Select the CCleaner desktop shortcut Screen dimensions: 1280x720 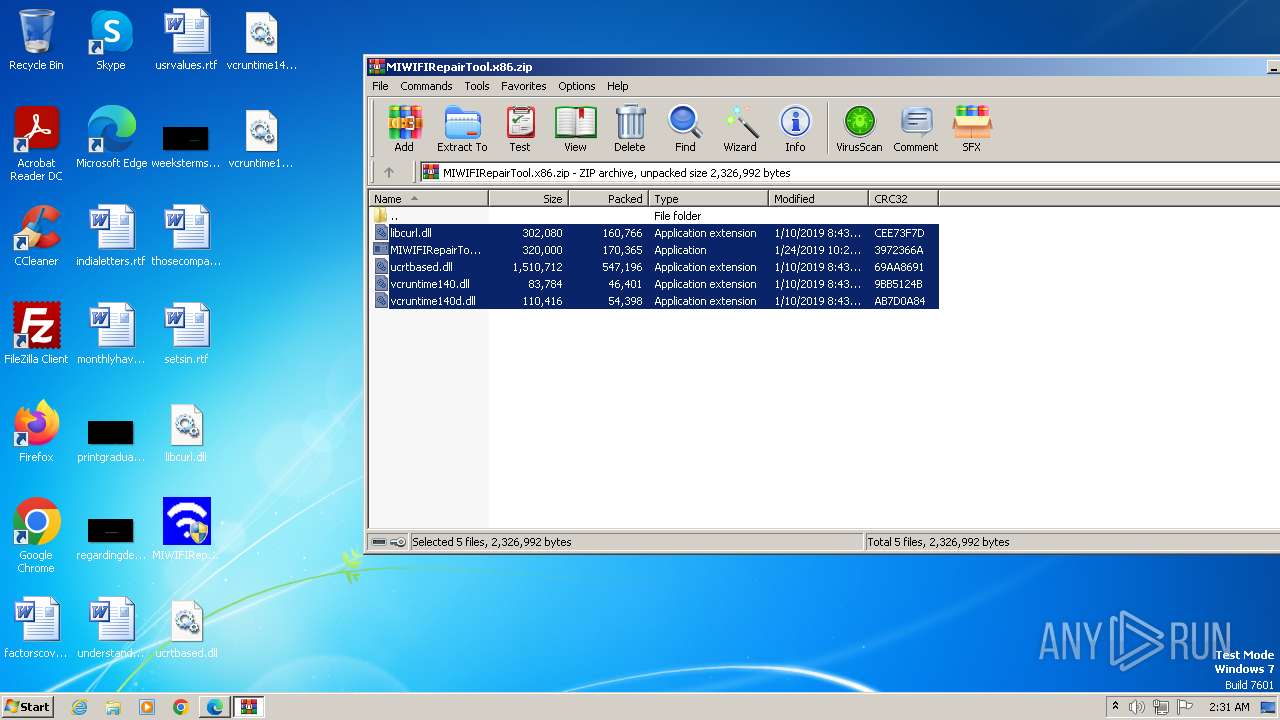tap(36, 236)
